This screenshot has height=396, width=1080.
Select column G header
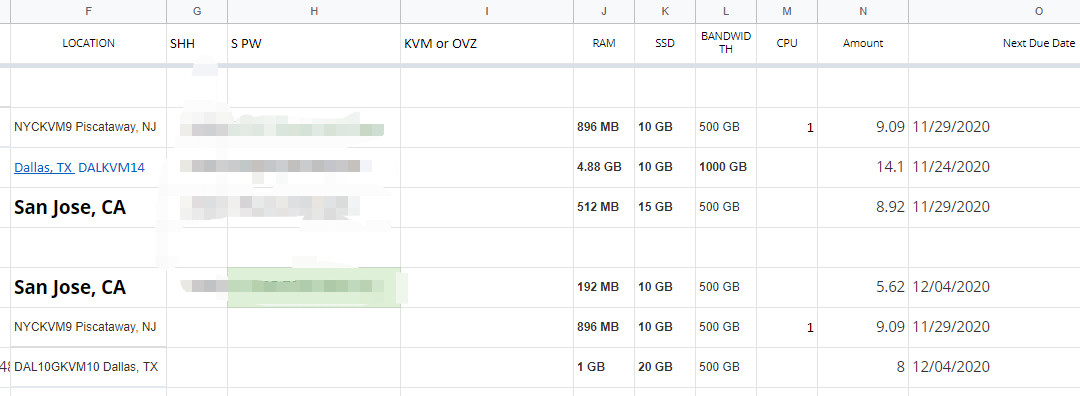point(197,11)
